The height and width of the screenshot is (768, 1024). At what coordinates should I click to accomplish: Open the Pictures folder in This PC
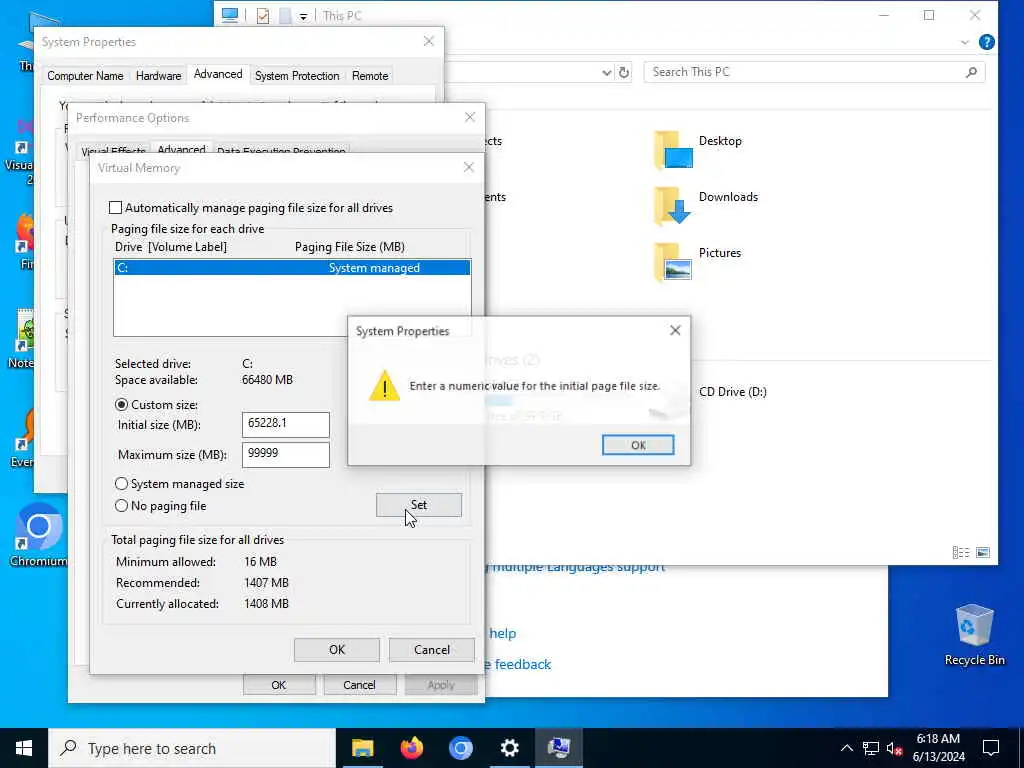coord(697,261)
